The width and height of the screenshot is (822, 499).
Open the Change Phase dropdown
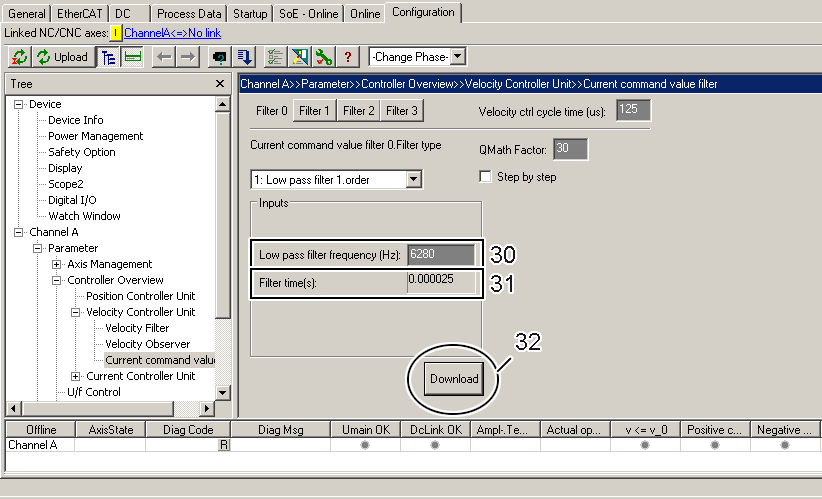point(458,57)
